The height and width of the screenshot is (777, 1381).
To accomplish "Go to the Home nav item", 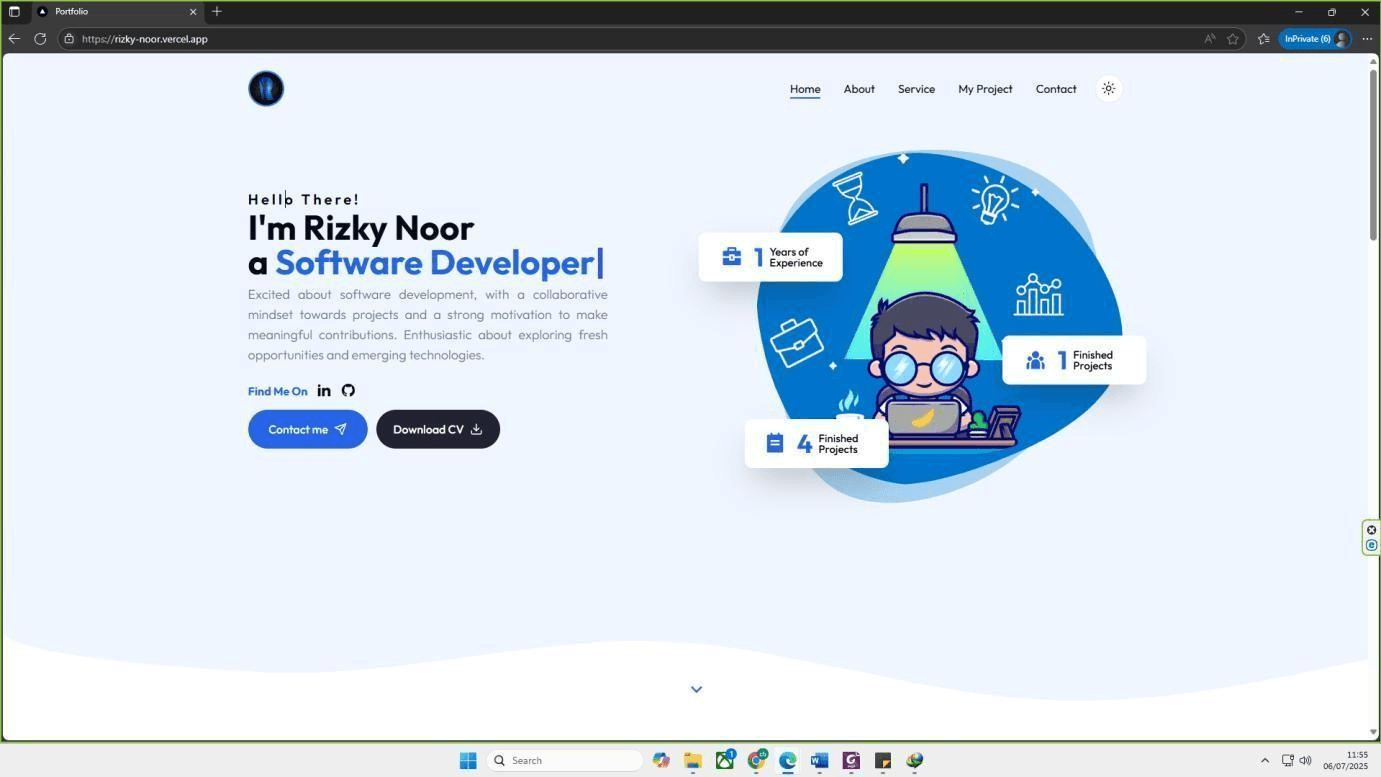I will point(805,89).
